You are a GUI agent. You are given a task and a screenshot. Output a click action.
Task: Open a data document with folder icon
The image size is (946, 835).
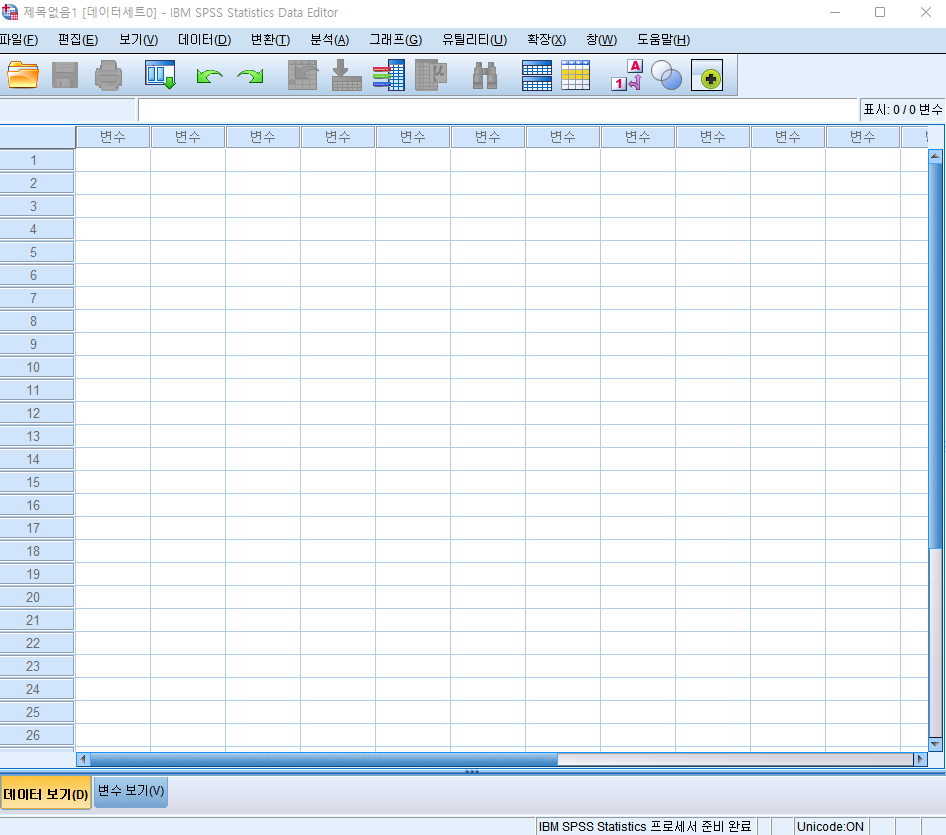pyautogui.click(x=23, y=75)
